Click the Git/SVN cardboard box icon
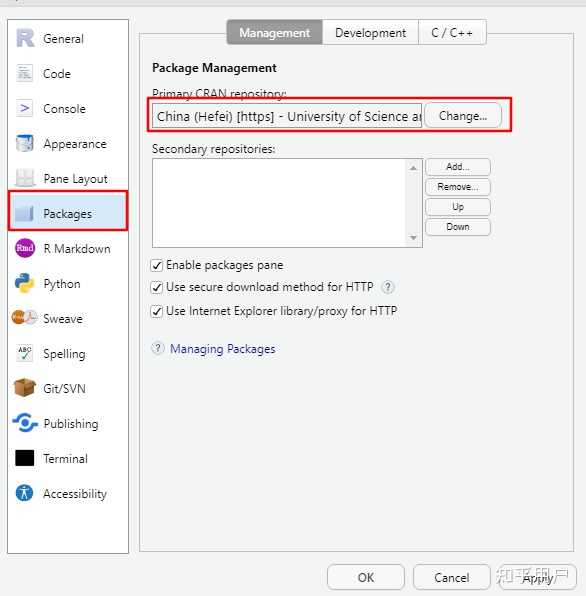The width and height of the screenshot is (586, 596). [x=25, y=388]
